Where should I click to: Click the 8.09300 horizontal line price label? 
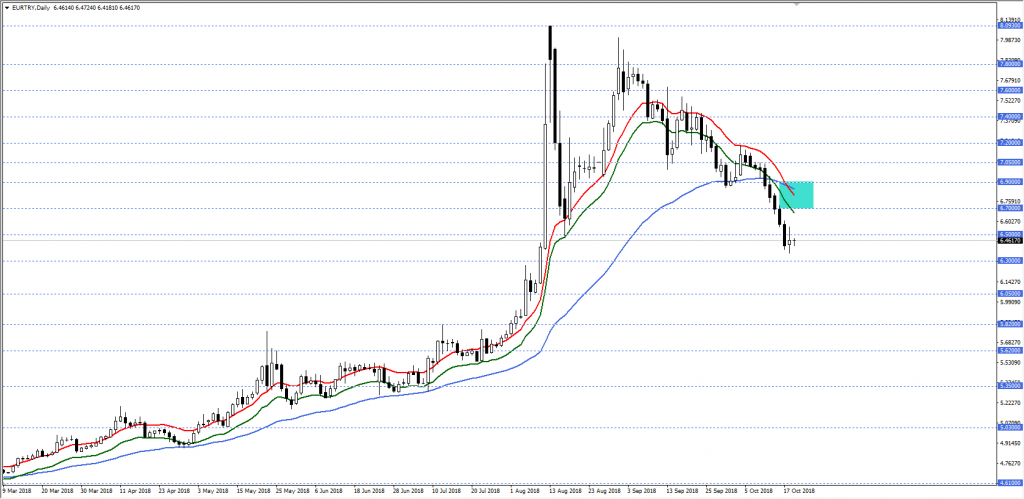click(1010, 26)
